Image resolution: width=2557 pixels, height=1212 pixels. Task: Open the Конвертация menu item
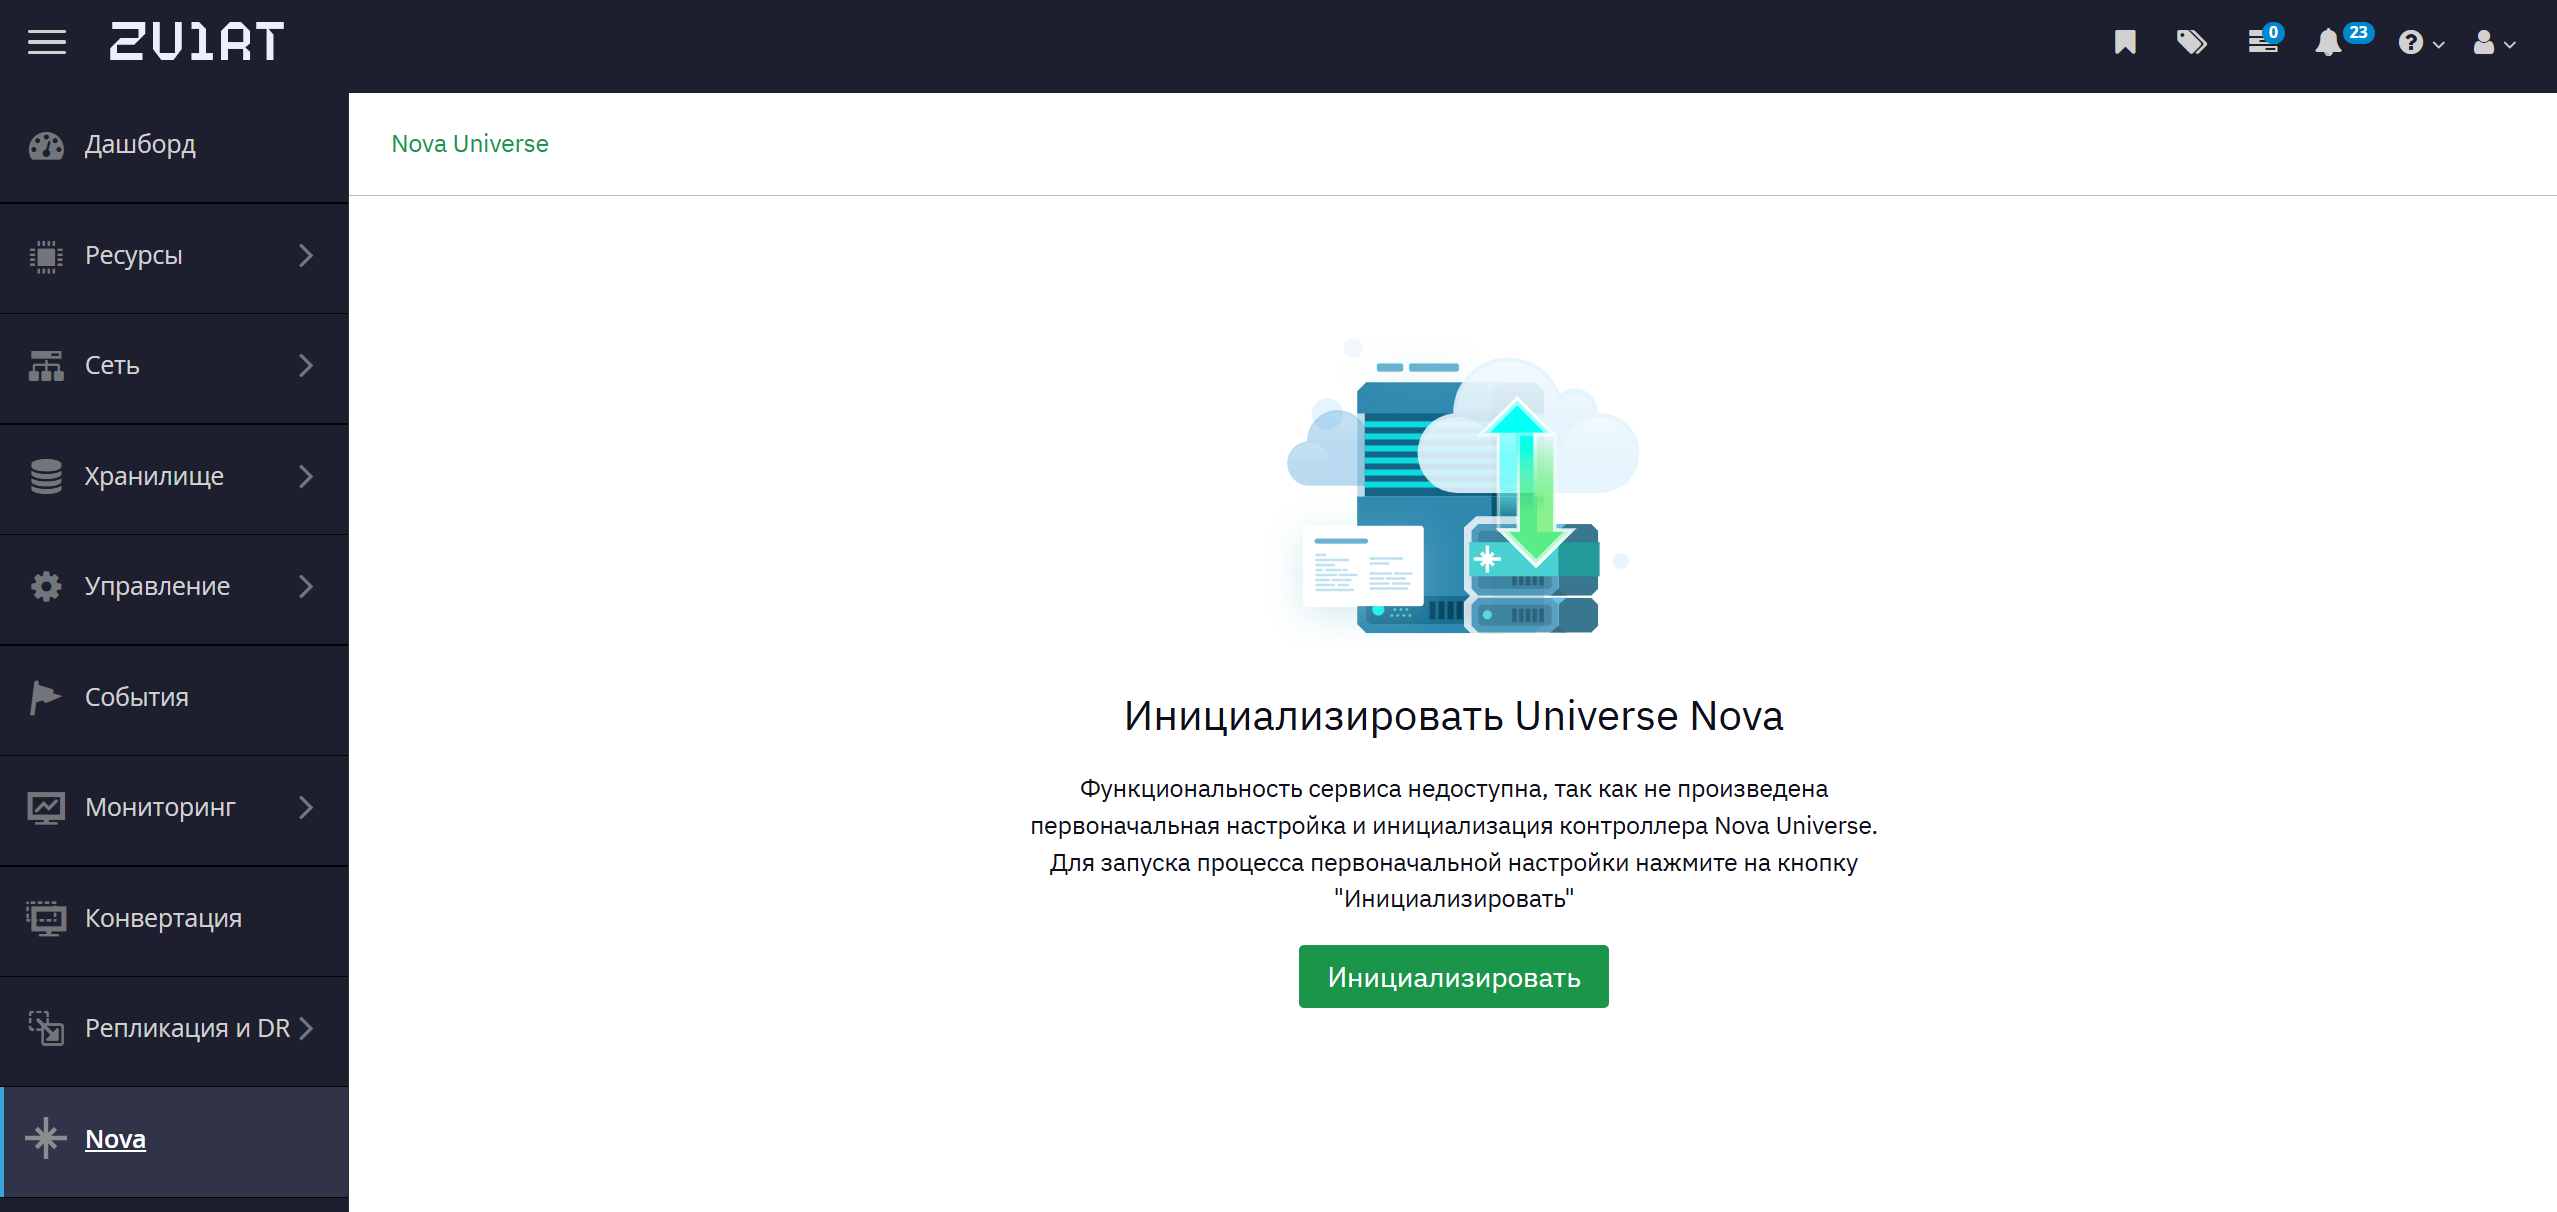174,919
